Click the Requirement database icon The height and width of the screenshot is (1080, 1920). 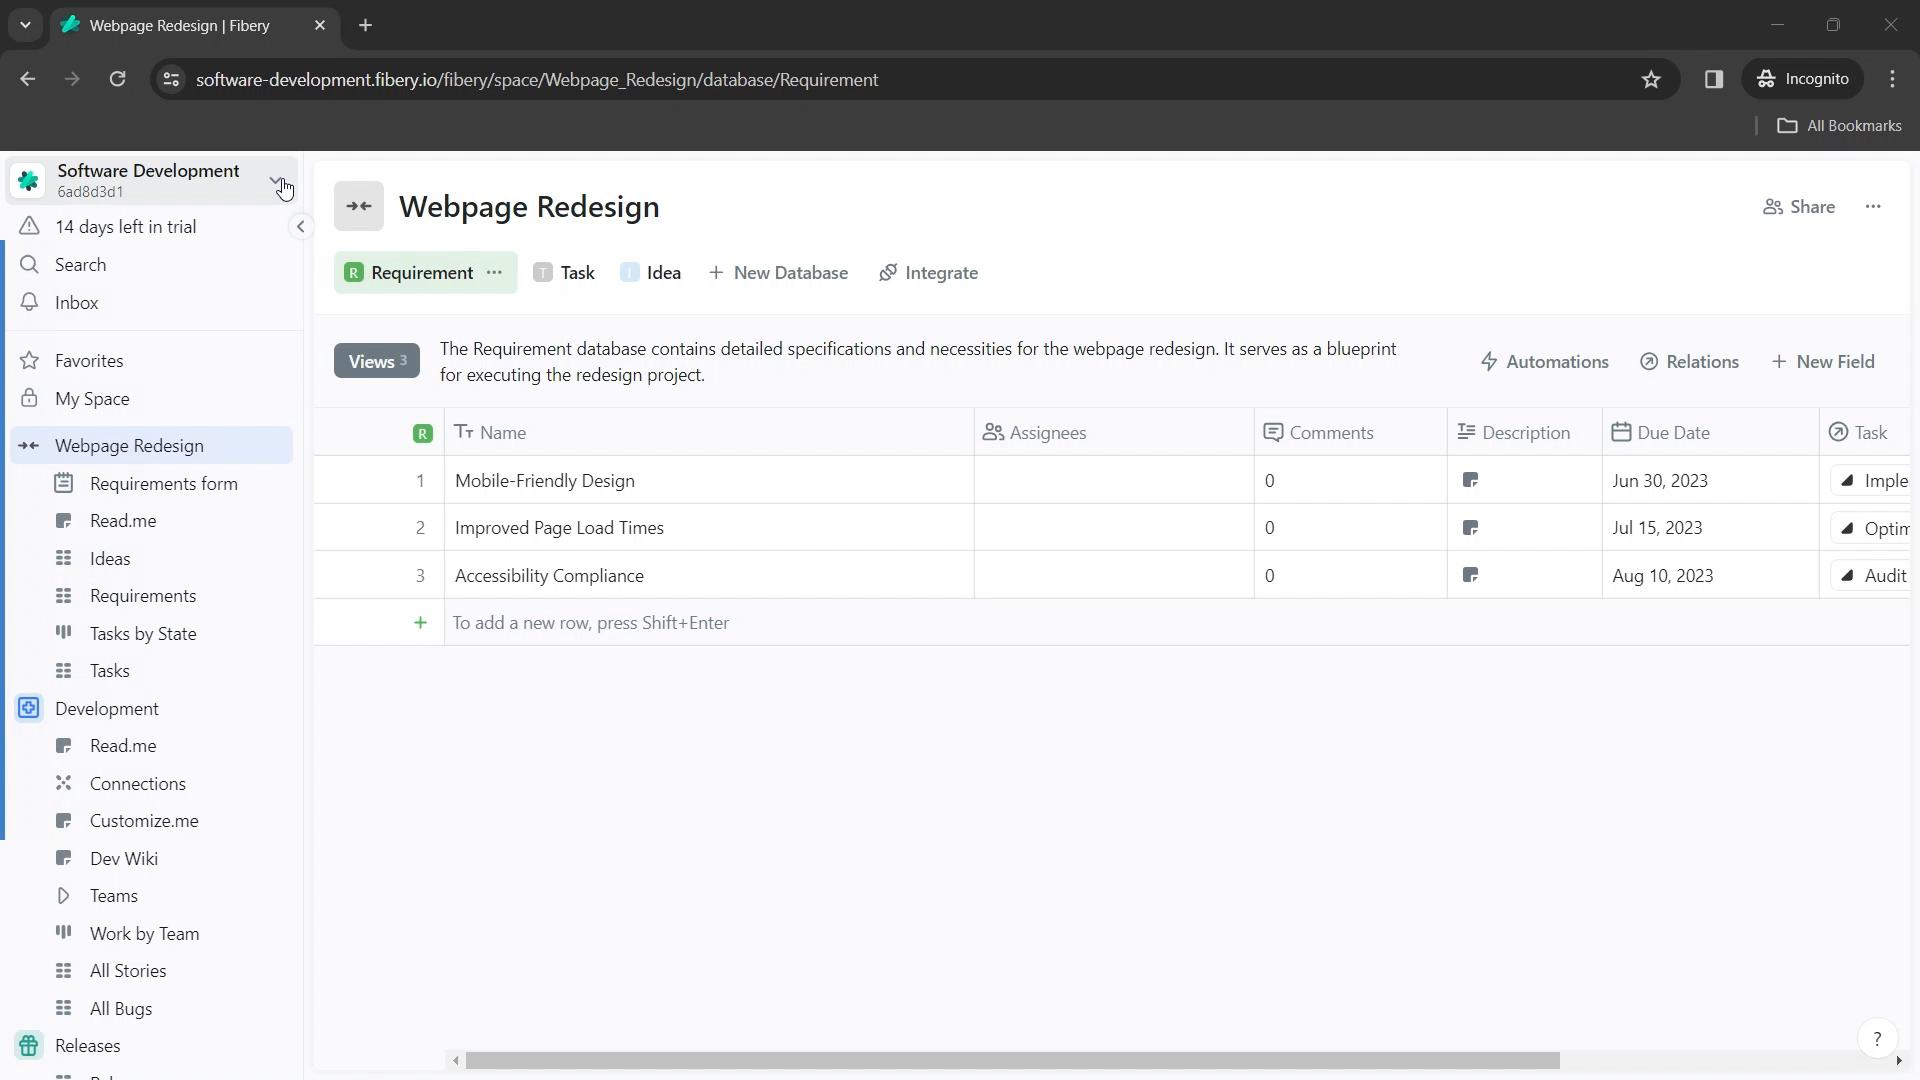pyautogui.click(x=355, y=273)
